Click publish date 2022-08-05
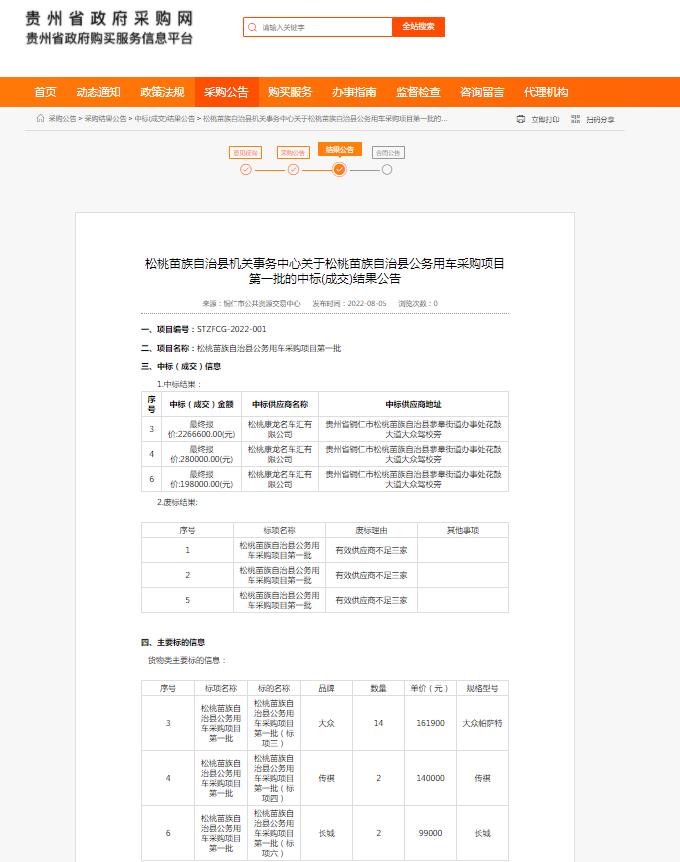Viewport: 680px width, 862px height. 367,303
